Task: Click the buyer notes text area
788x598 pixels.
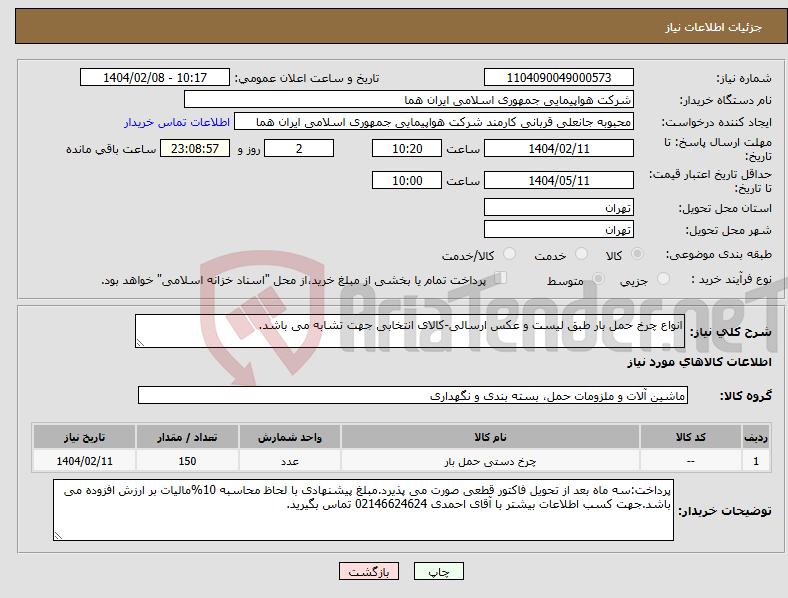Action: tap(363, 510)
